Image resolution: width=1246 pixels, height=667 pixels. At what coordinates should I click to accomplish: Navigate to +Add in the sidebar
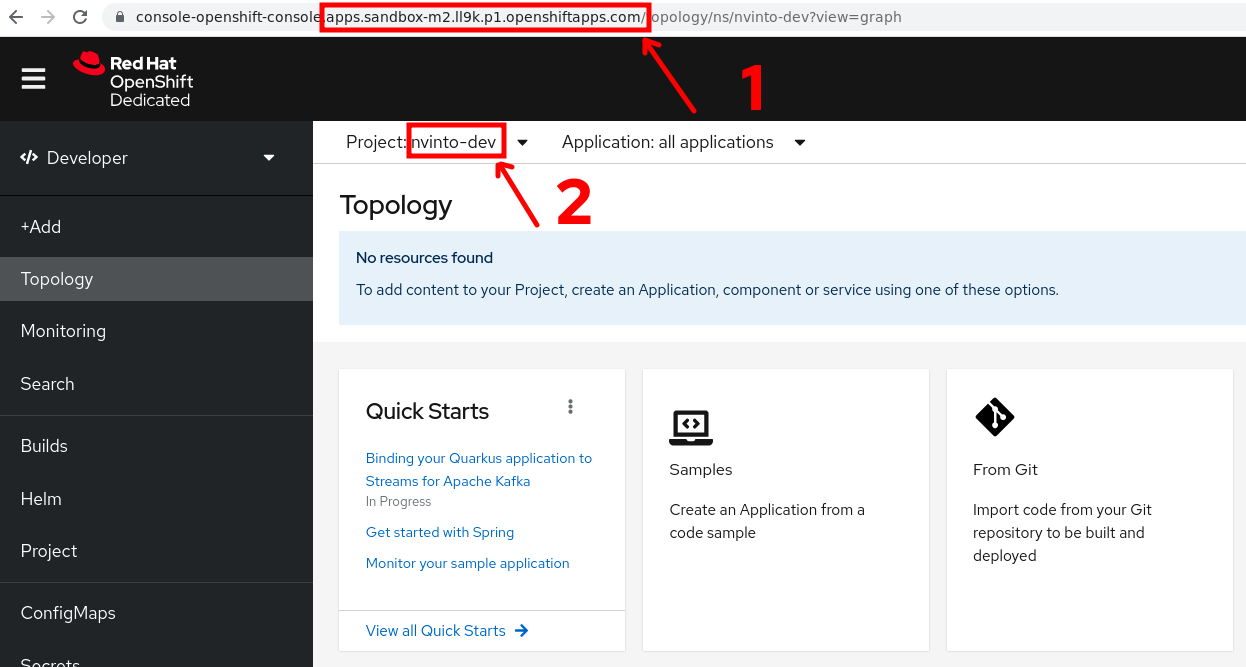click(x=41, y=226)
